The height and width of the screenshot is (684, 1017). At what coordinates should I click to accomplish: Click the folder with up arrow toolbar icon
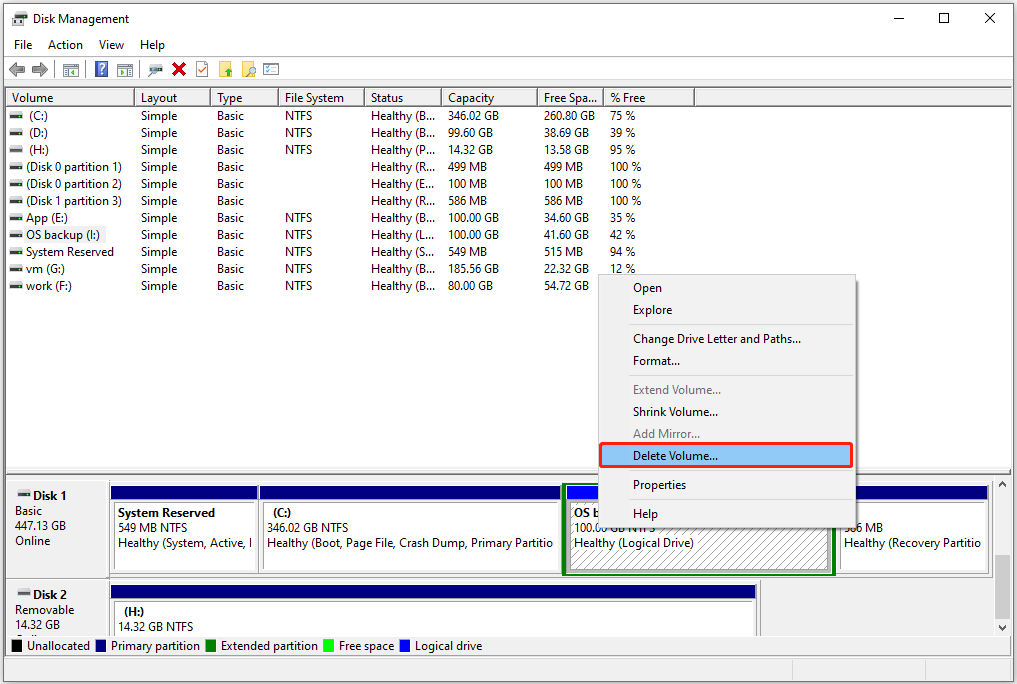(x=226, y=69)
